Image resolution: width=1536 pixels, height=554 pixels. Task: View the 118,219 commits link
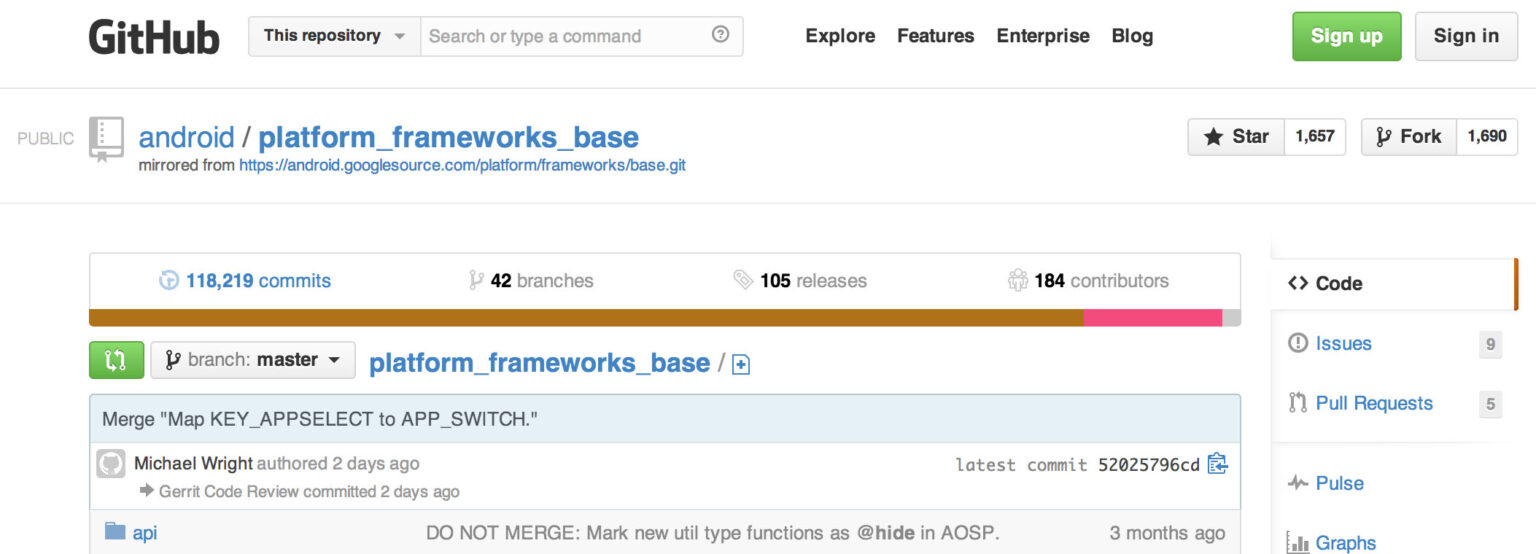tap(258, 281)
